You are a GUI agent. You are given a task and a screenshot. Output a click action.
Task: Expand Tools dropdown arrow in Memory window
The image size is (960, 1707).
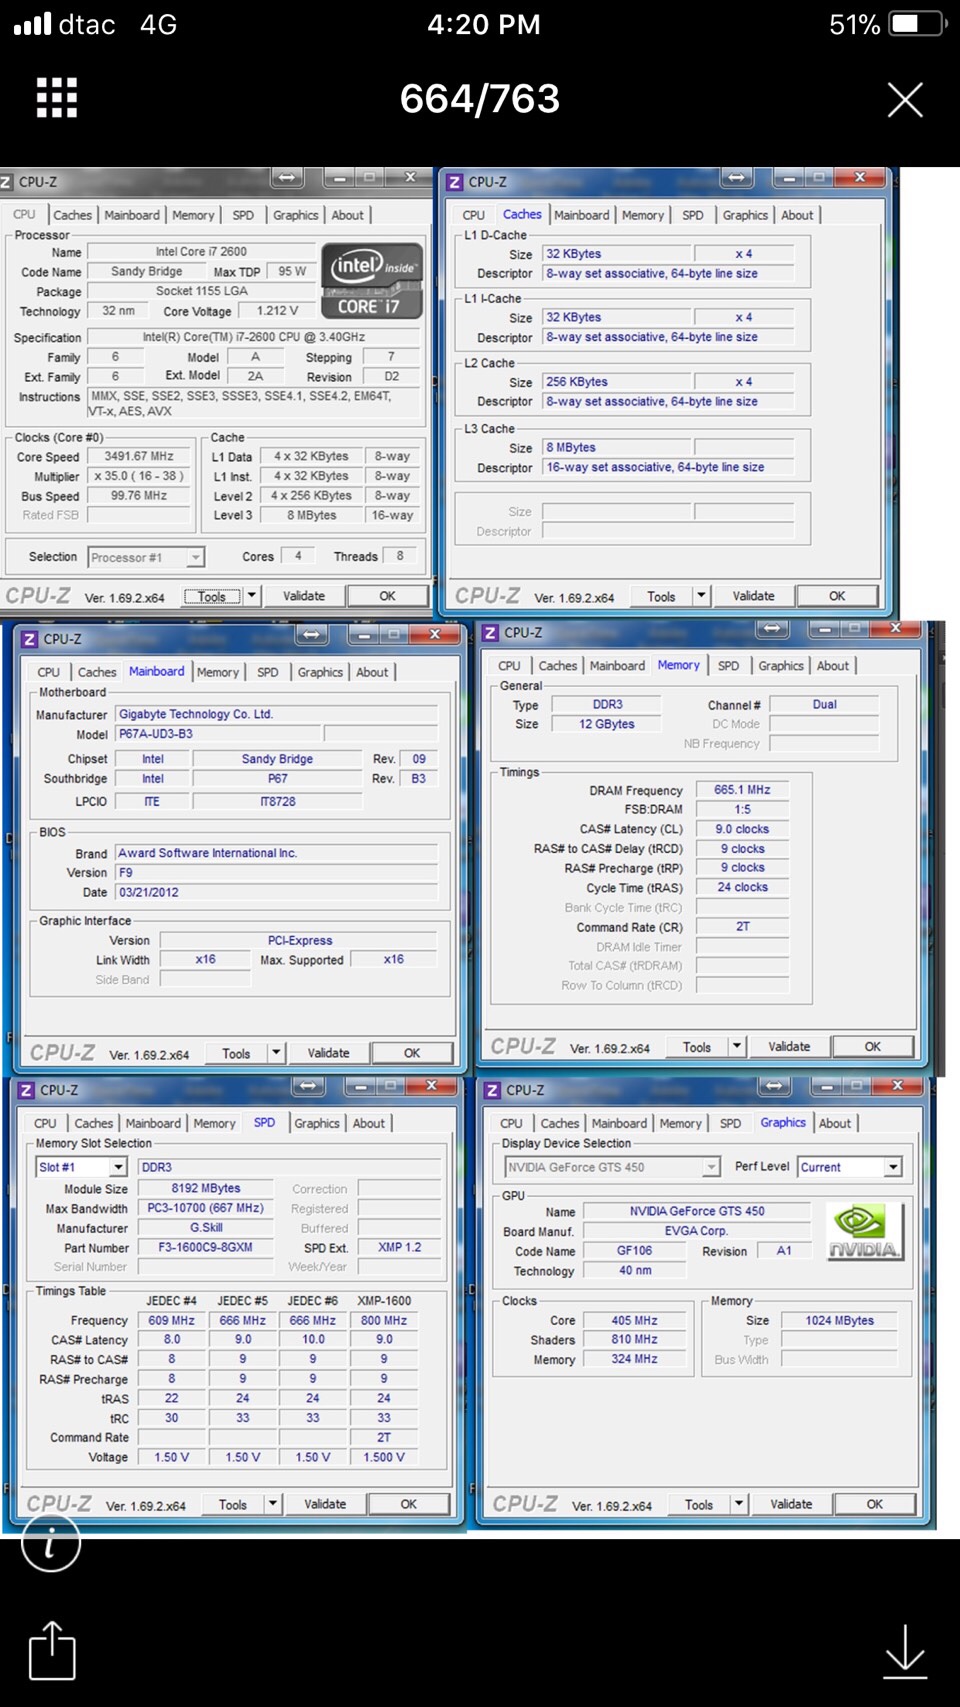(737, 1047)
